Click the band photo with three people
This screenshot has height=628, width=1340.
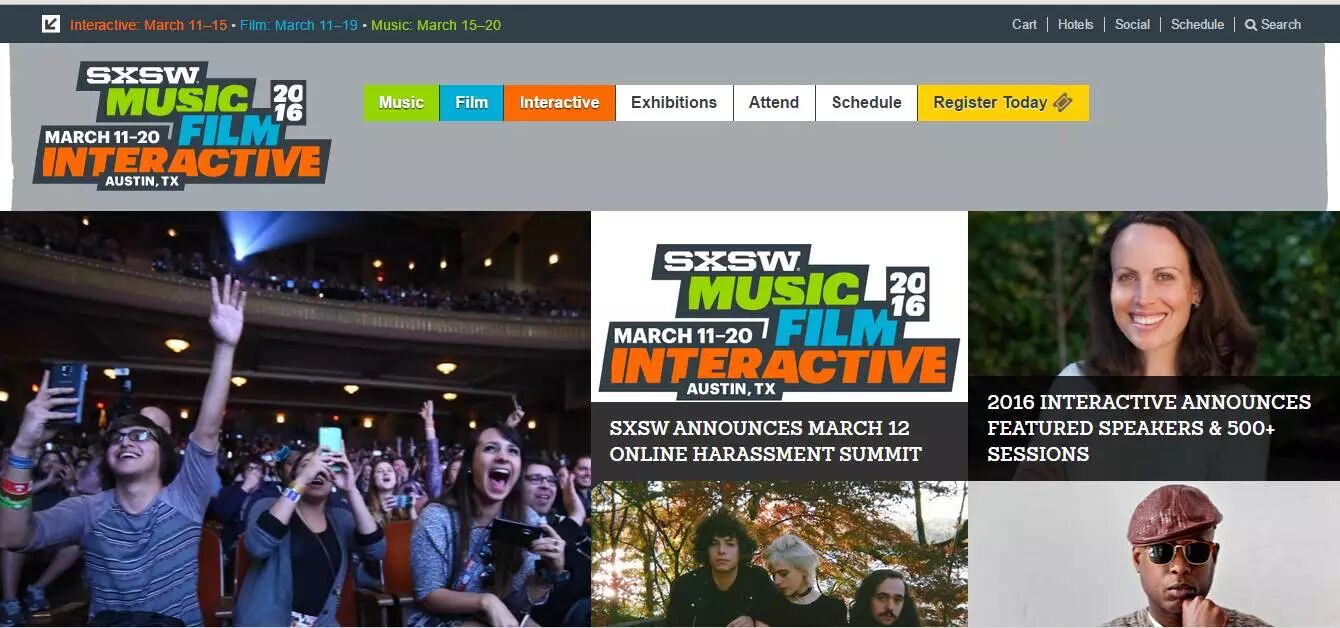click(x=779, y=554)
